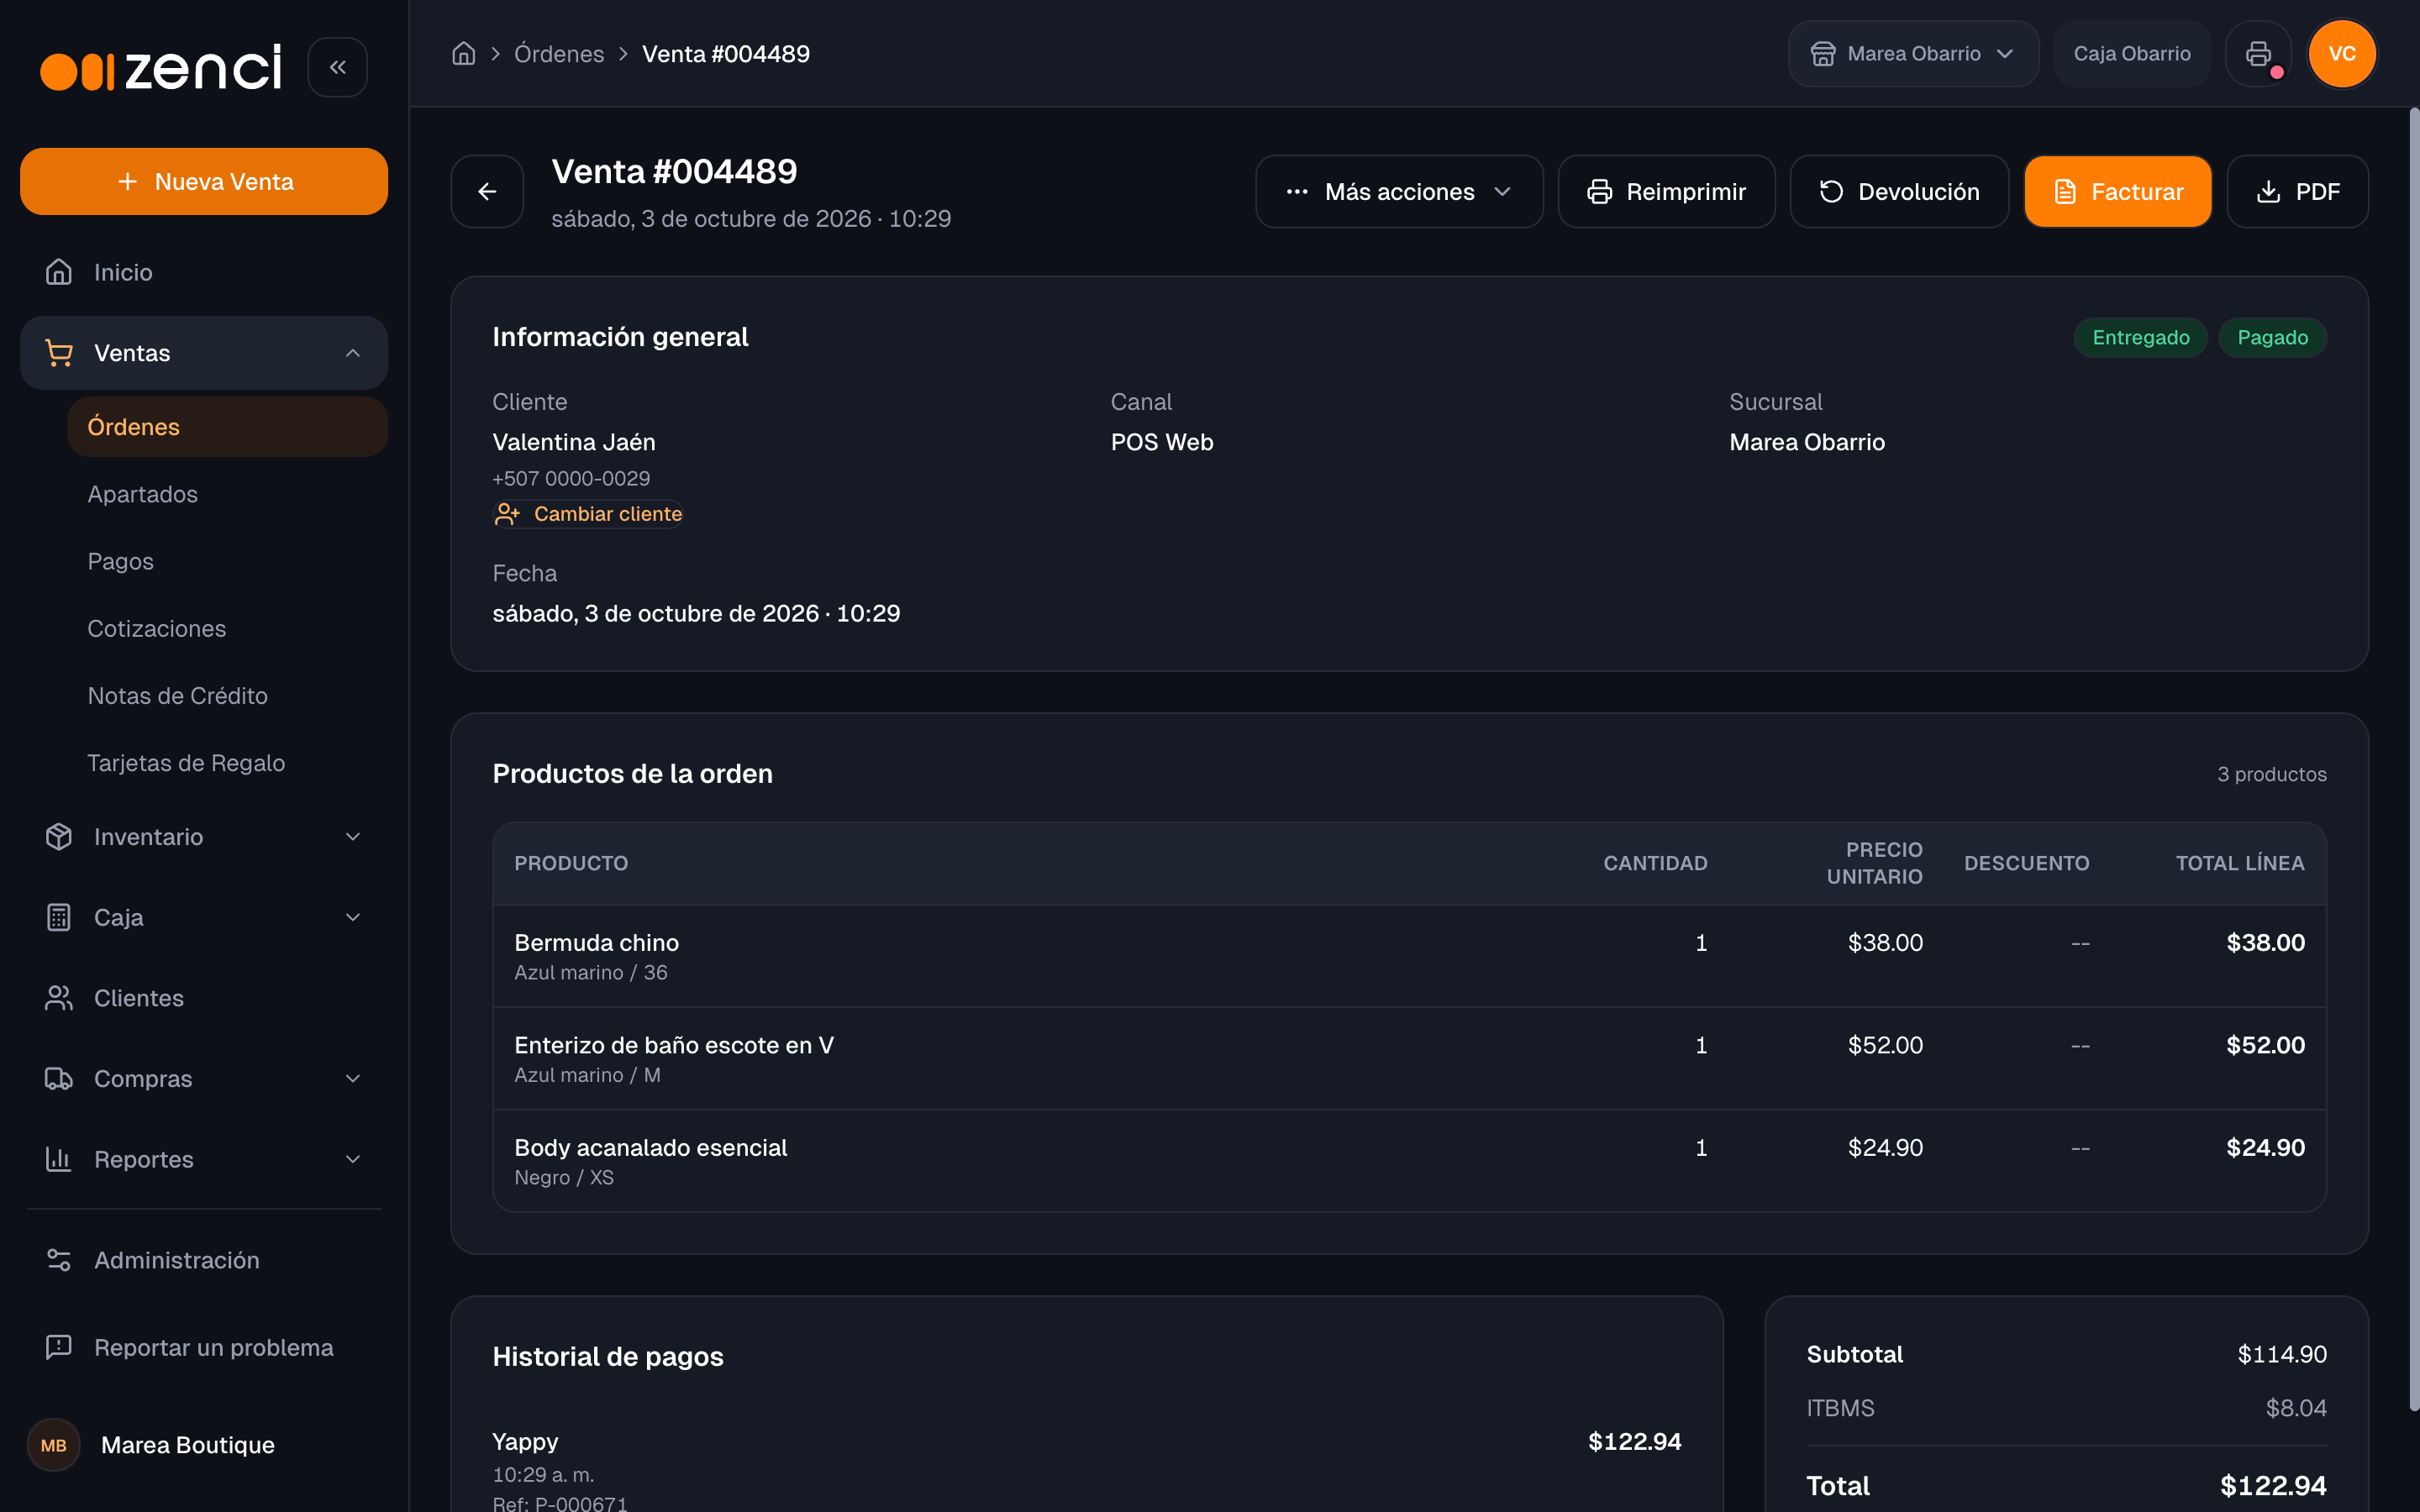Click the page vertical scrollbar

(2413, 760)
